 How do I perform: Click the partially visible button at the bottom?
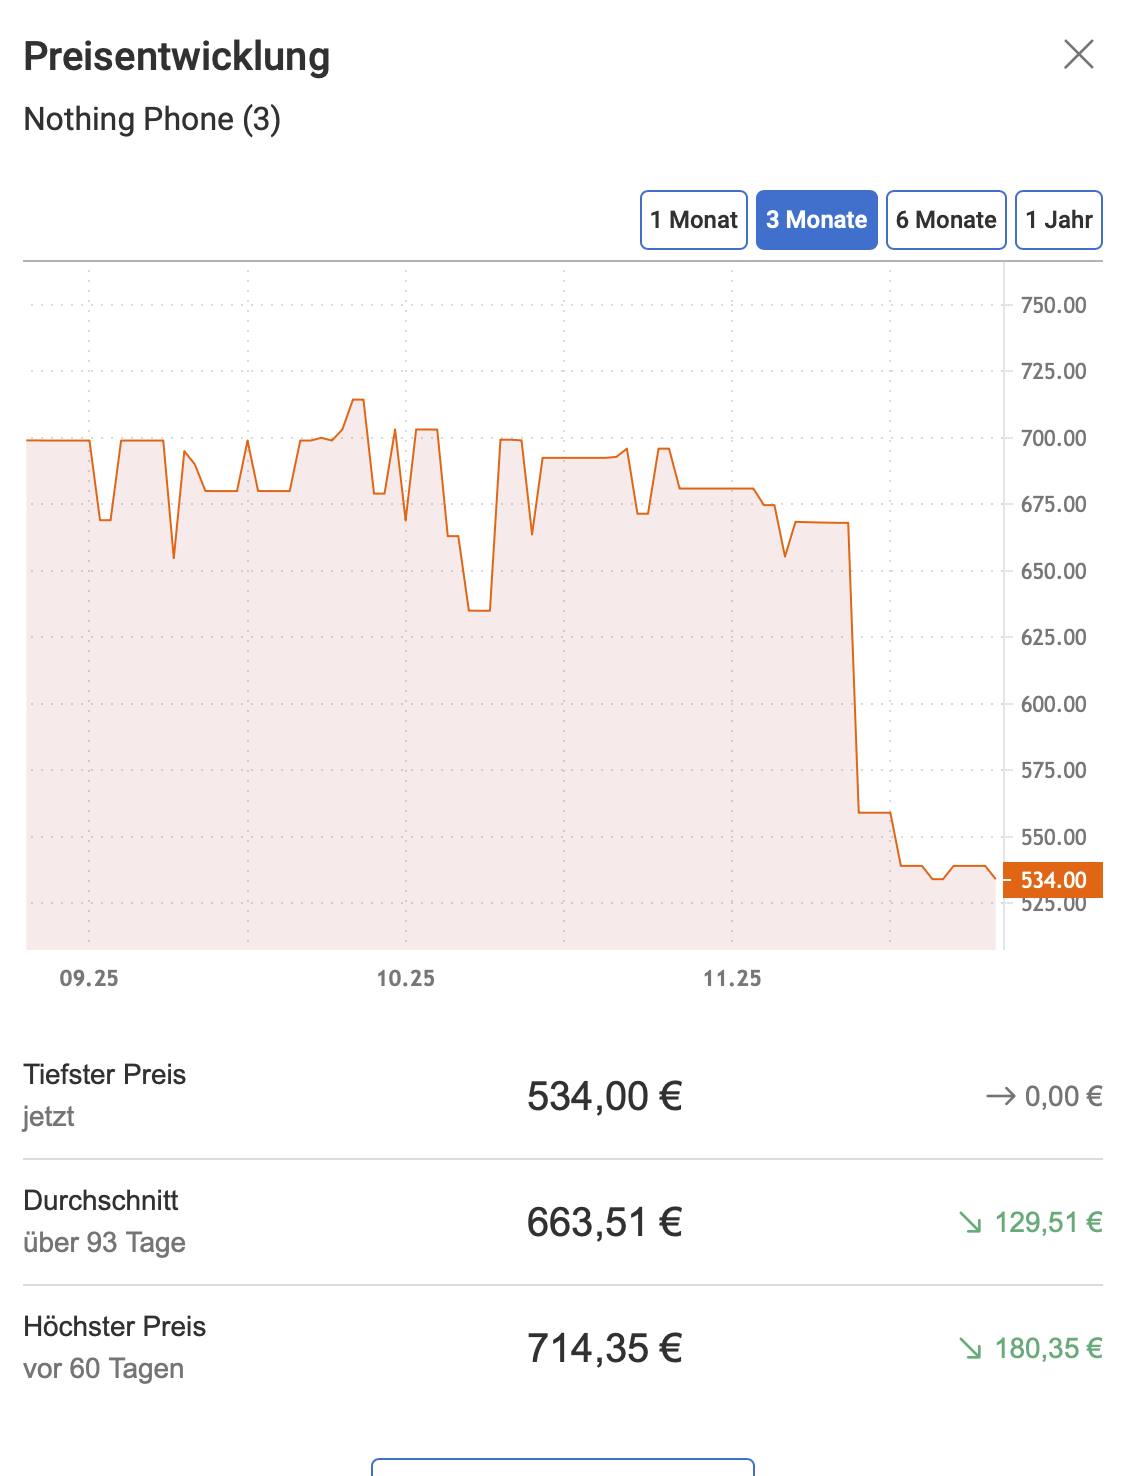point(562,1467)
